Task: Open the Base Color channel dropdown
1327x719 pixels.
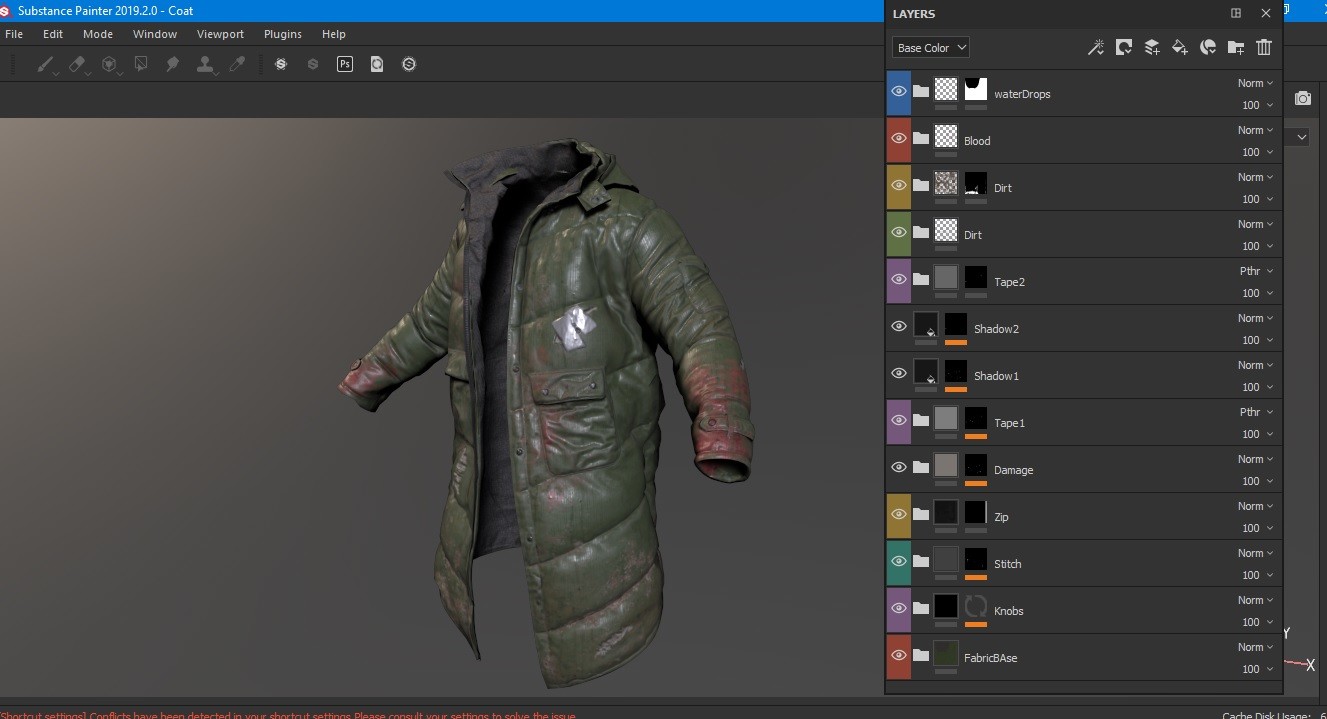Action: (930, 47)
